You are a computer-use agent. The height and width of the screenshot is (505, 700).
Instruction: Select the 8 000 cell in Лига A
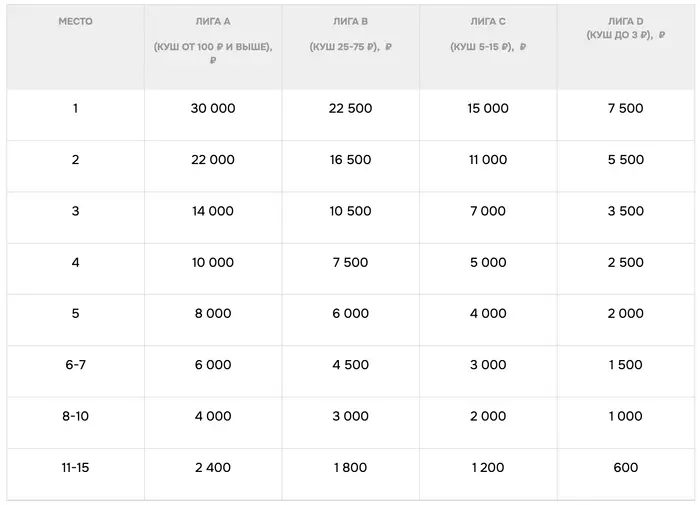(213, 314)
